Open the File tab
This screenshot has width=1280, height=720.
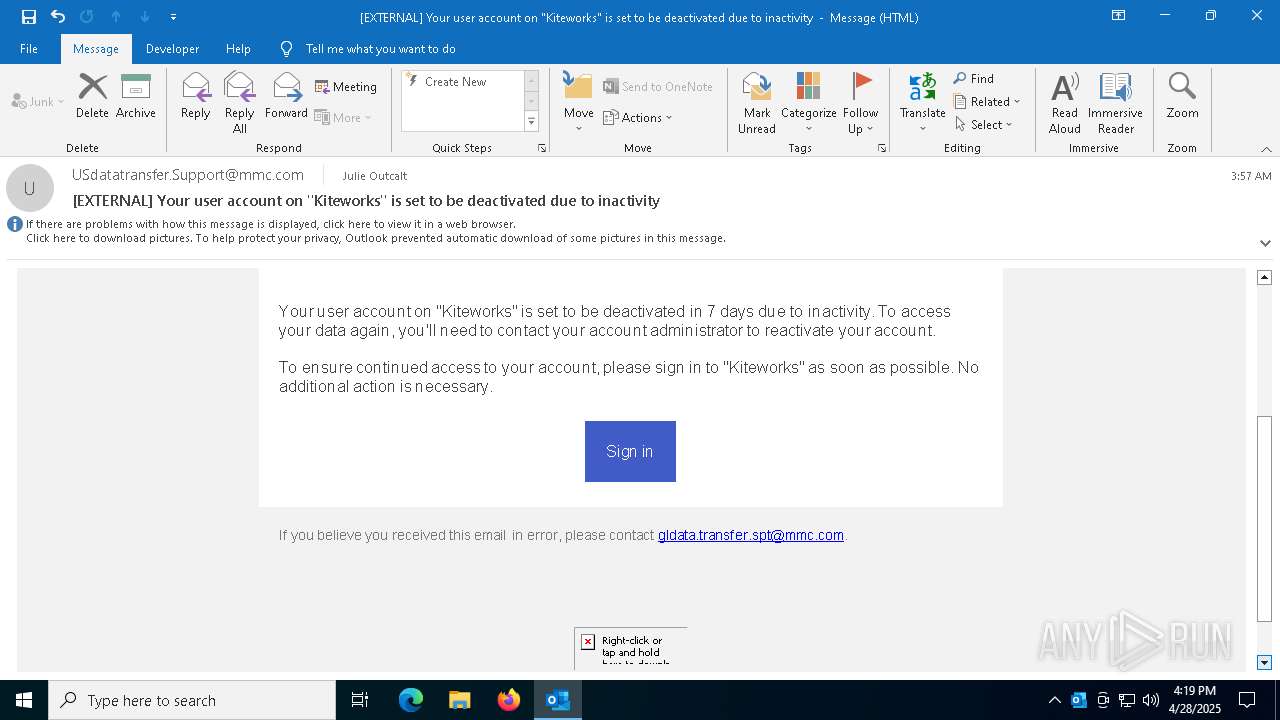click(29, 48)
